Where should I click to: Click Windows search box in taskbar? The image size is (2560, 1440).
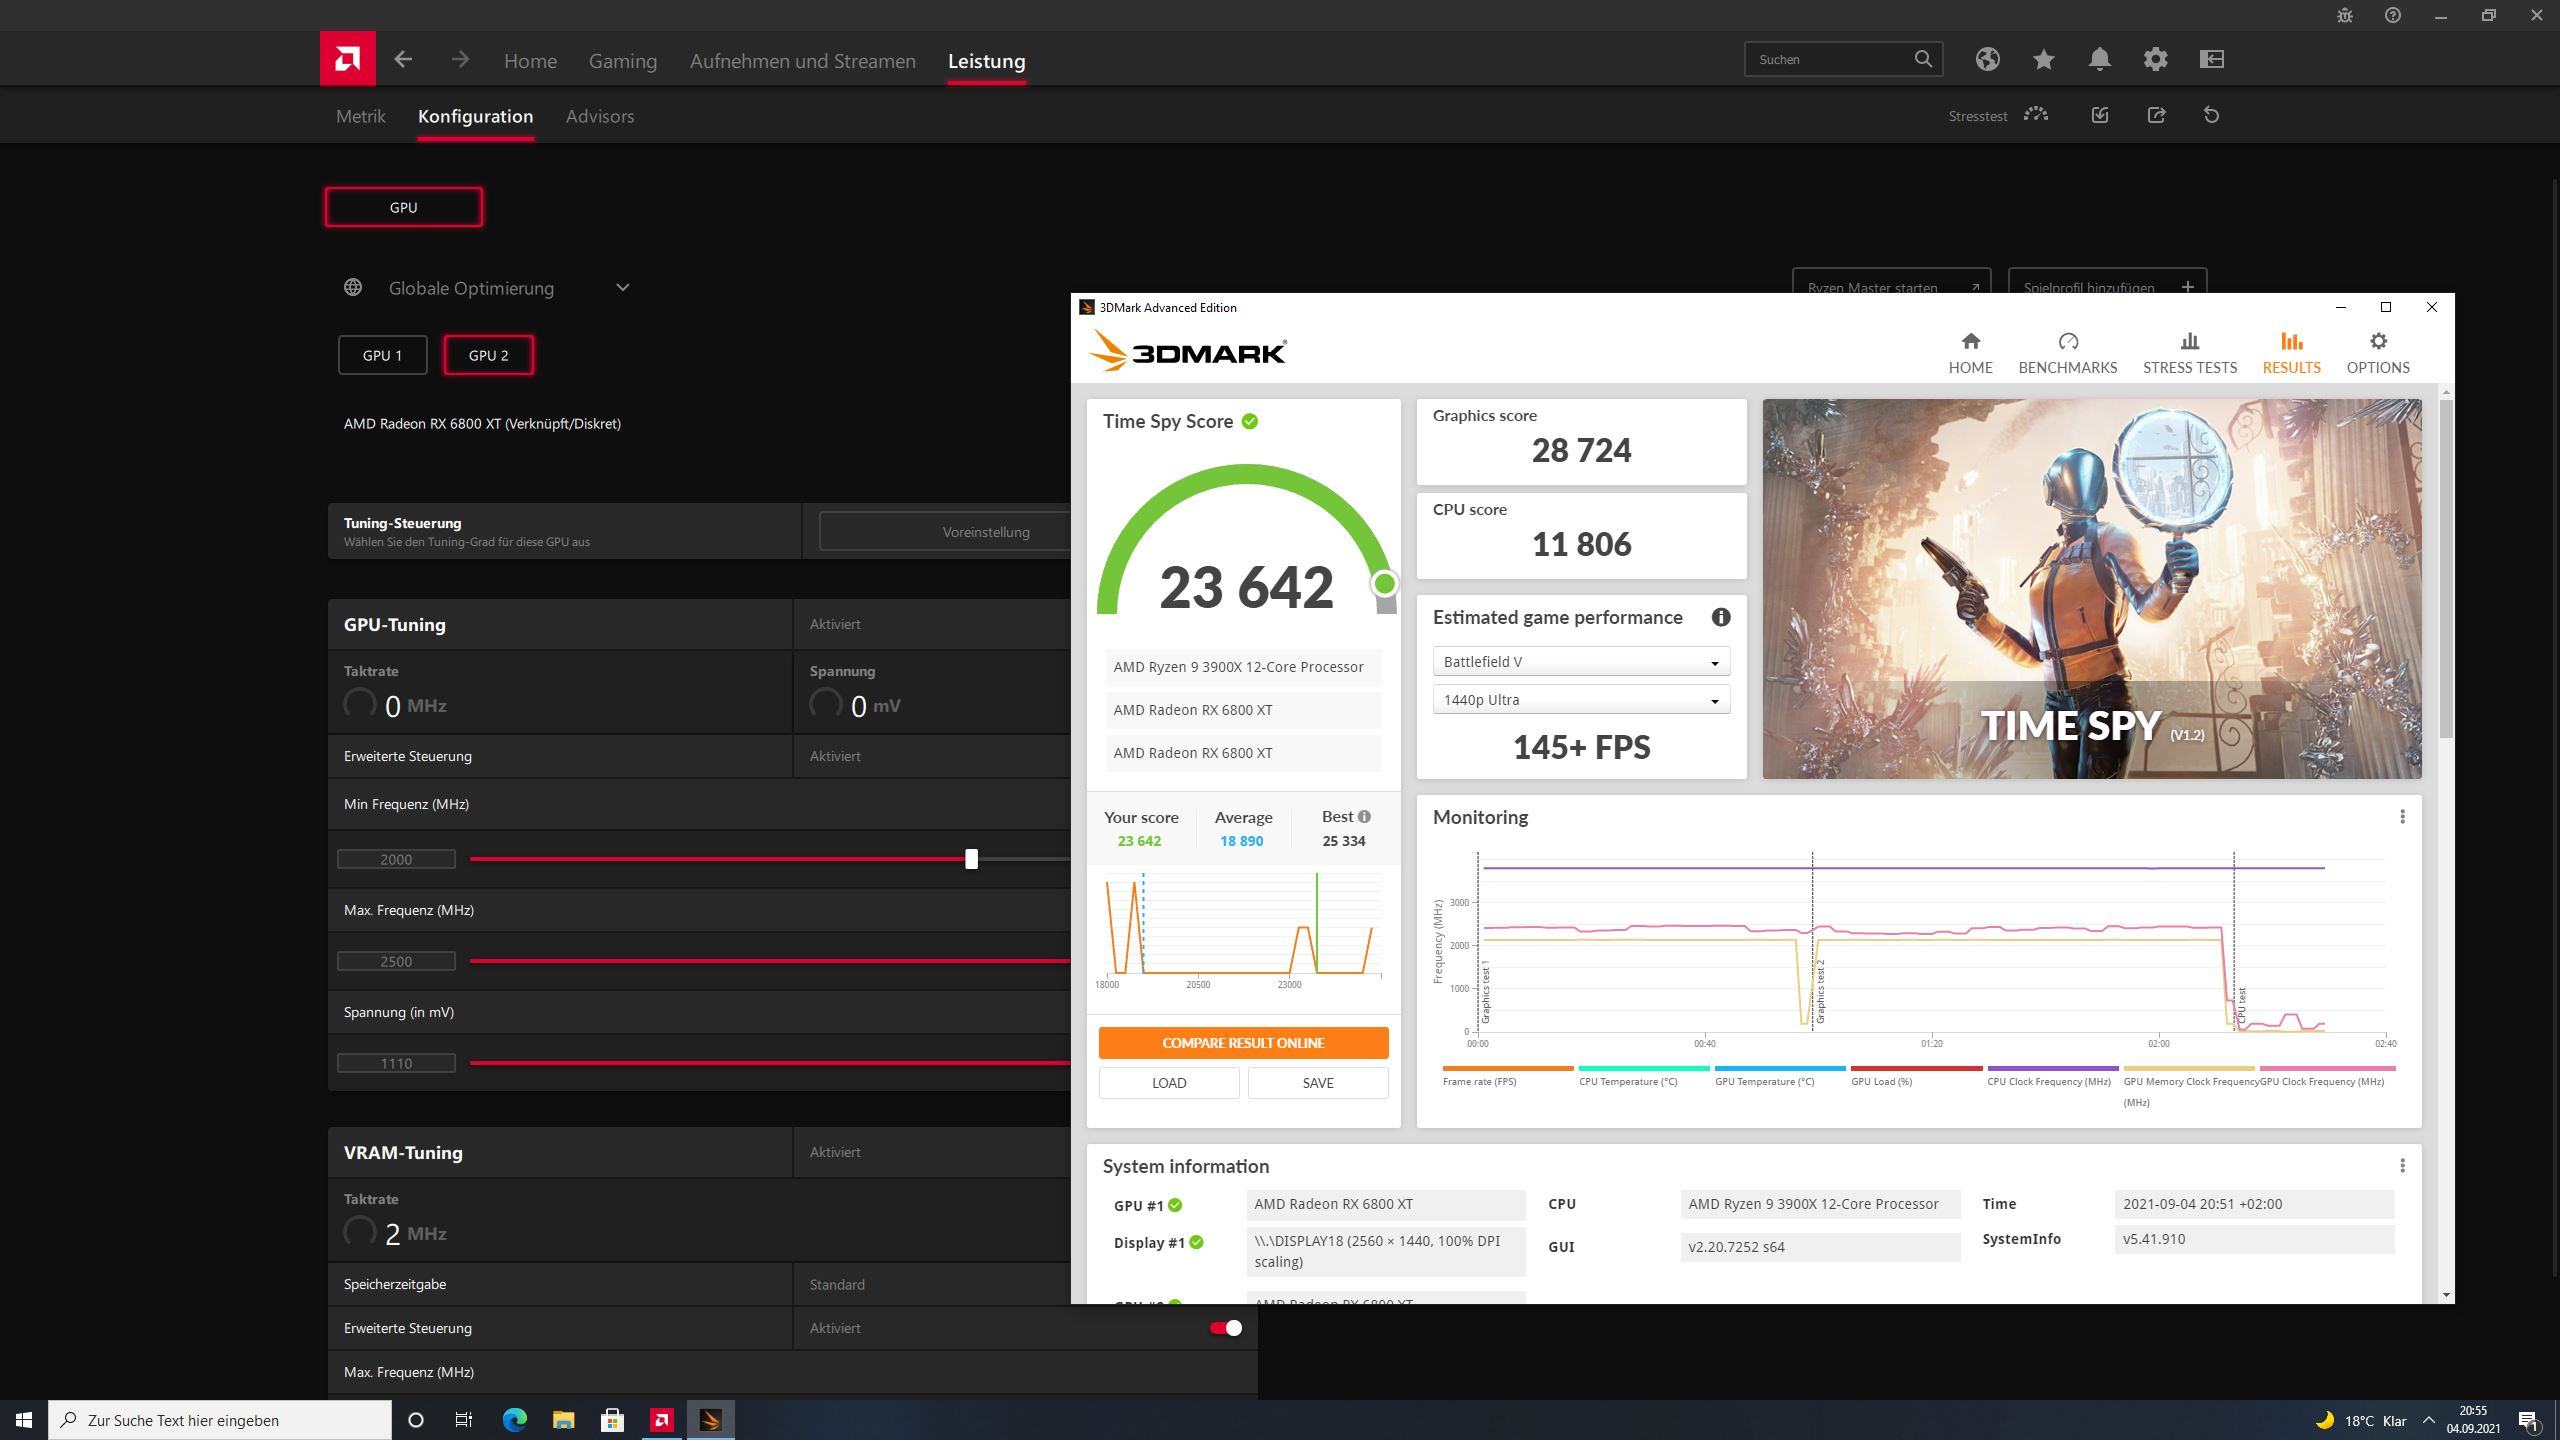coord(220,1420)
